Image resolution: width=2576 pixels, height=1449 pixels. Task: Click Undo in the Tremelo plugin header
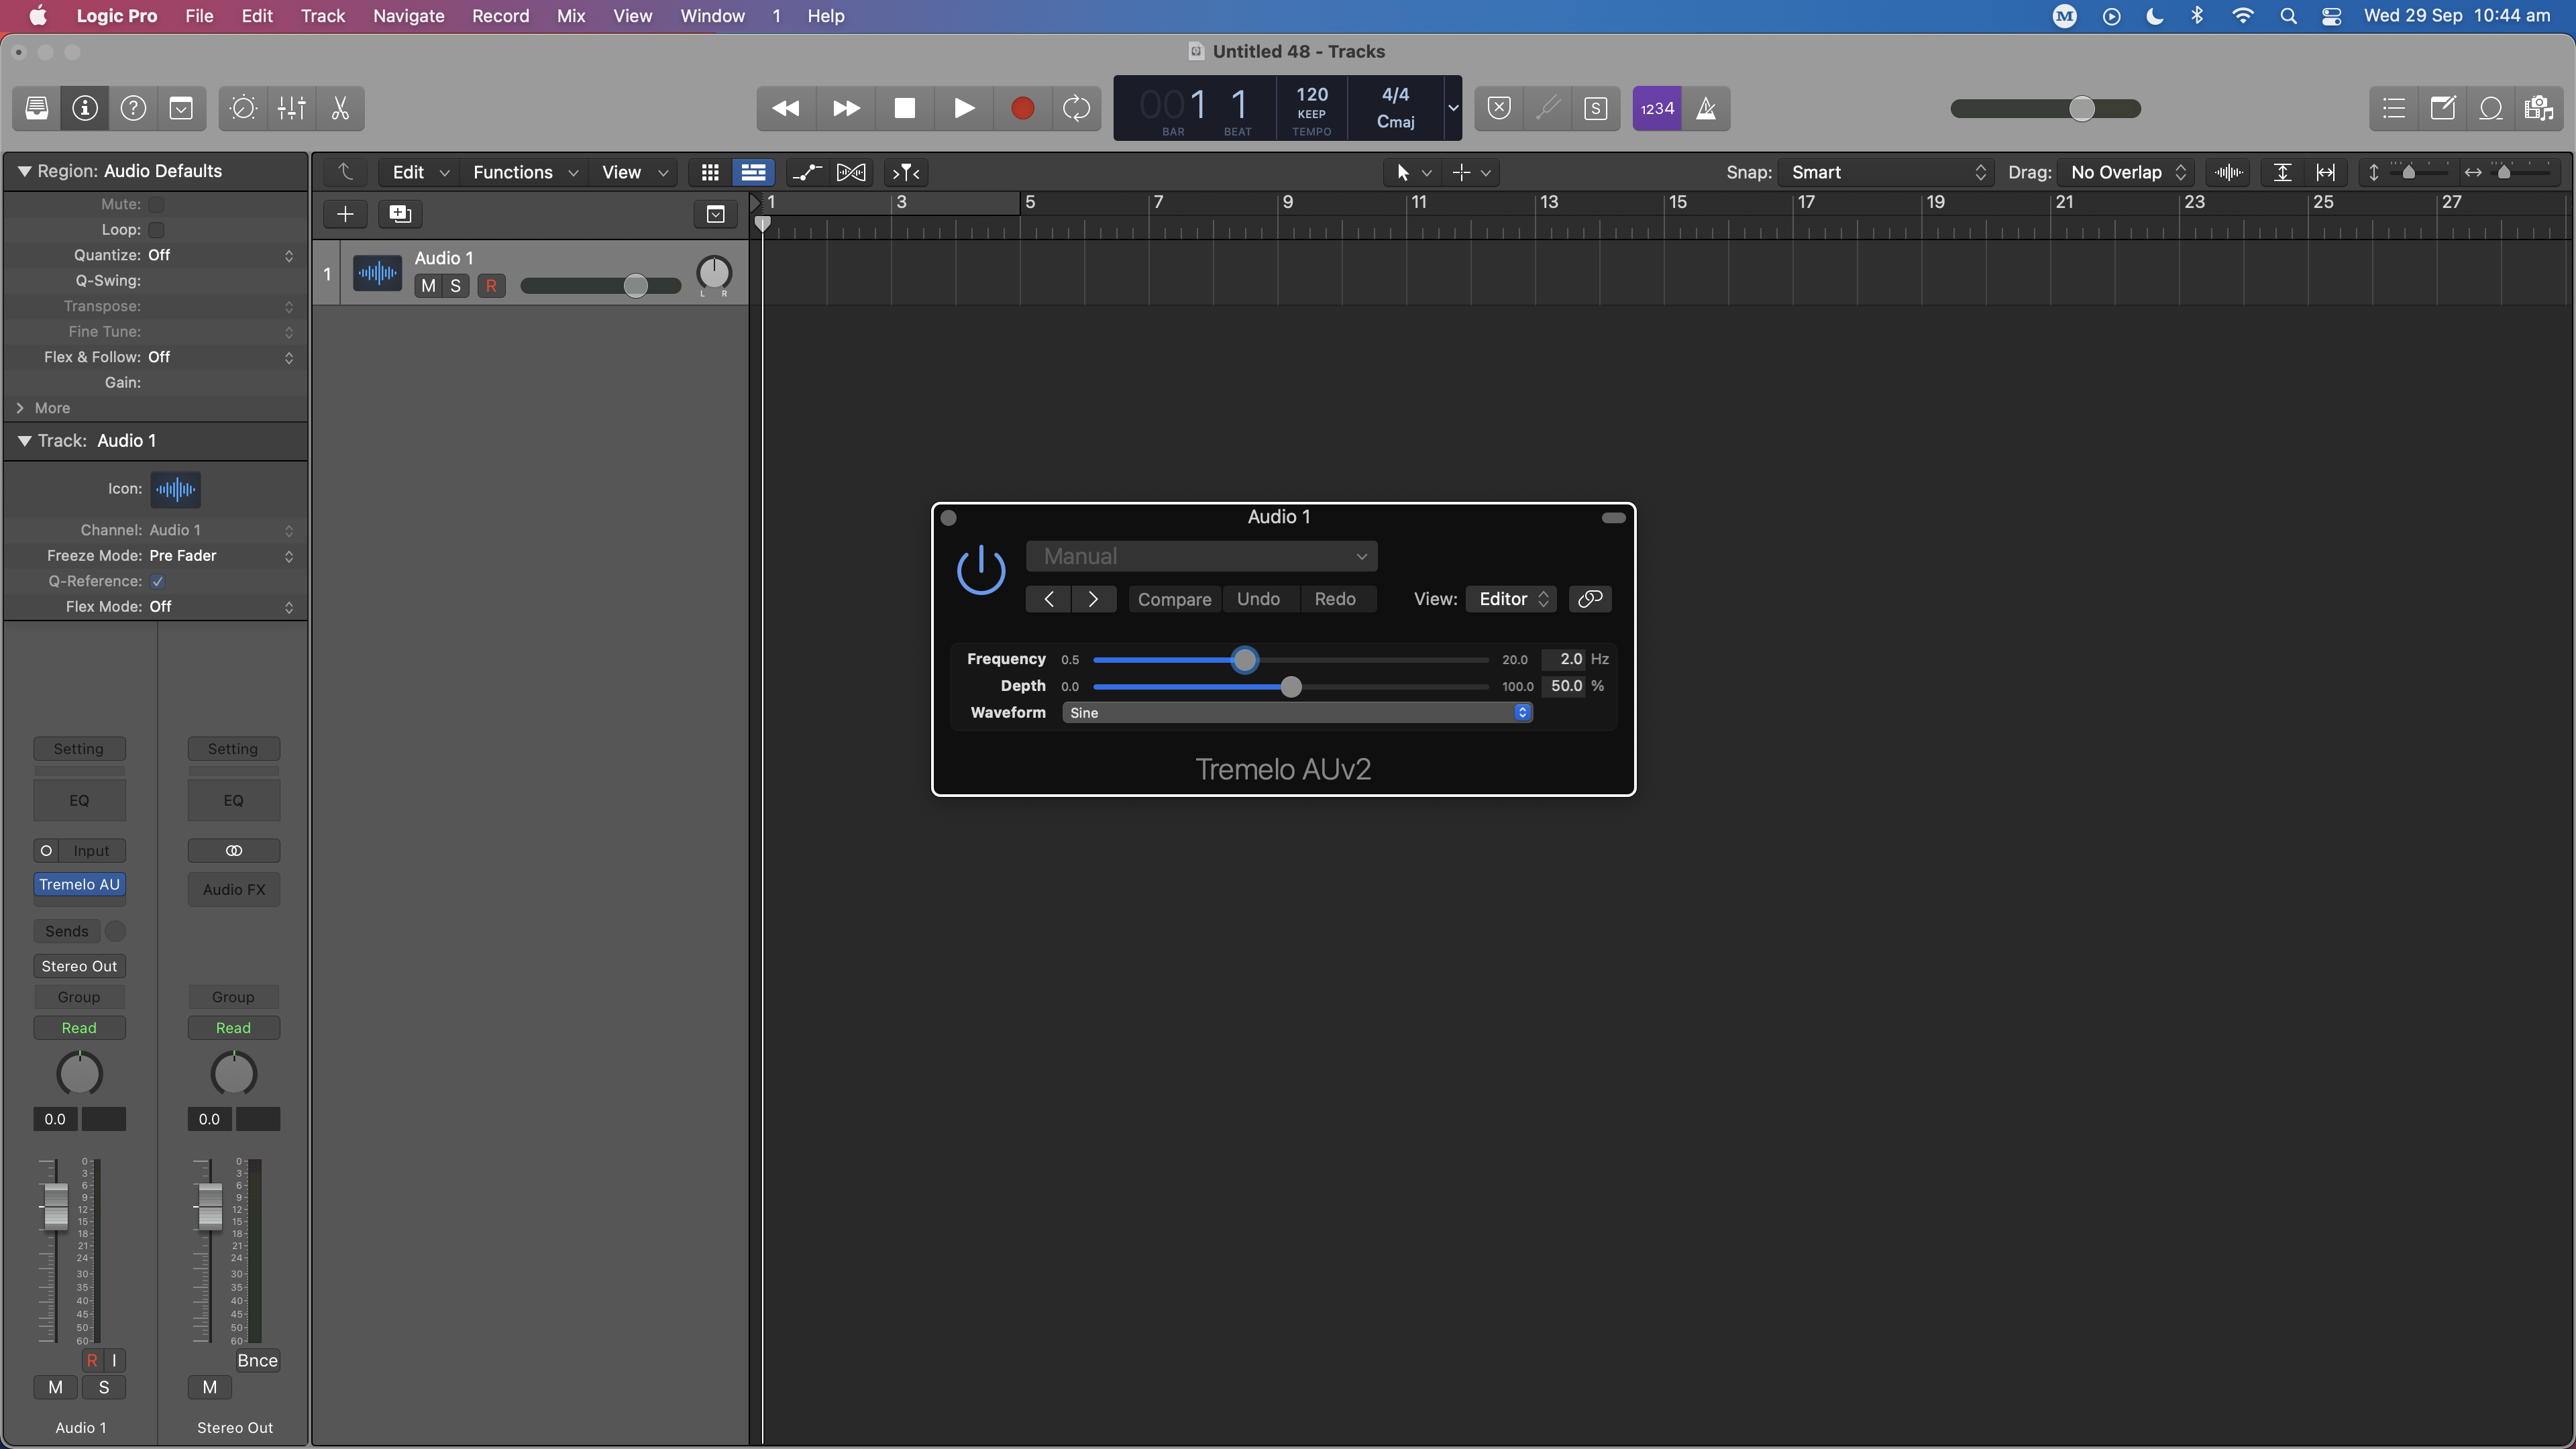tap(1258, 599)
